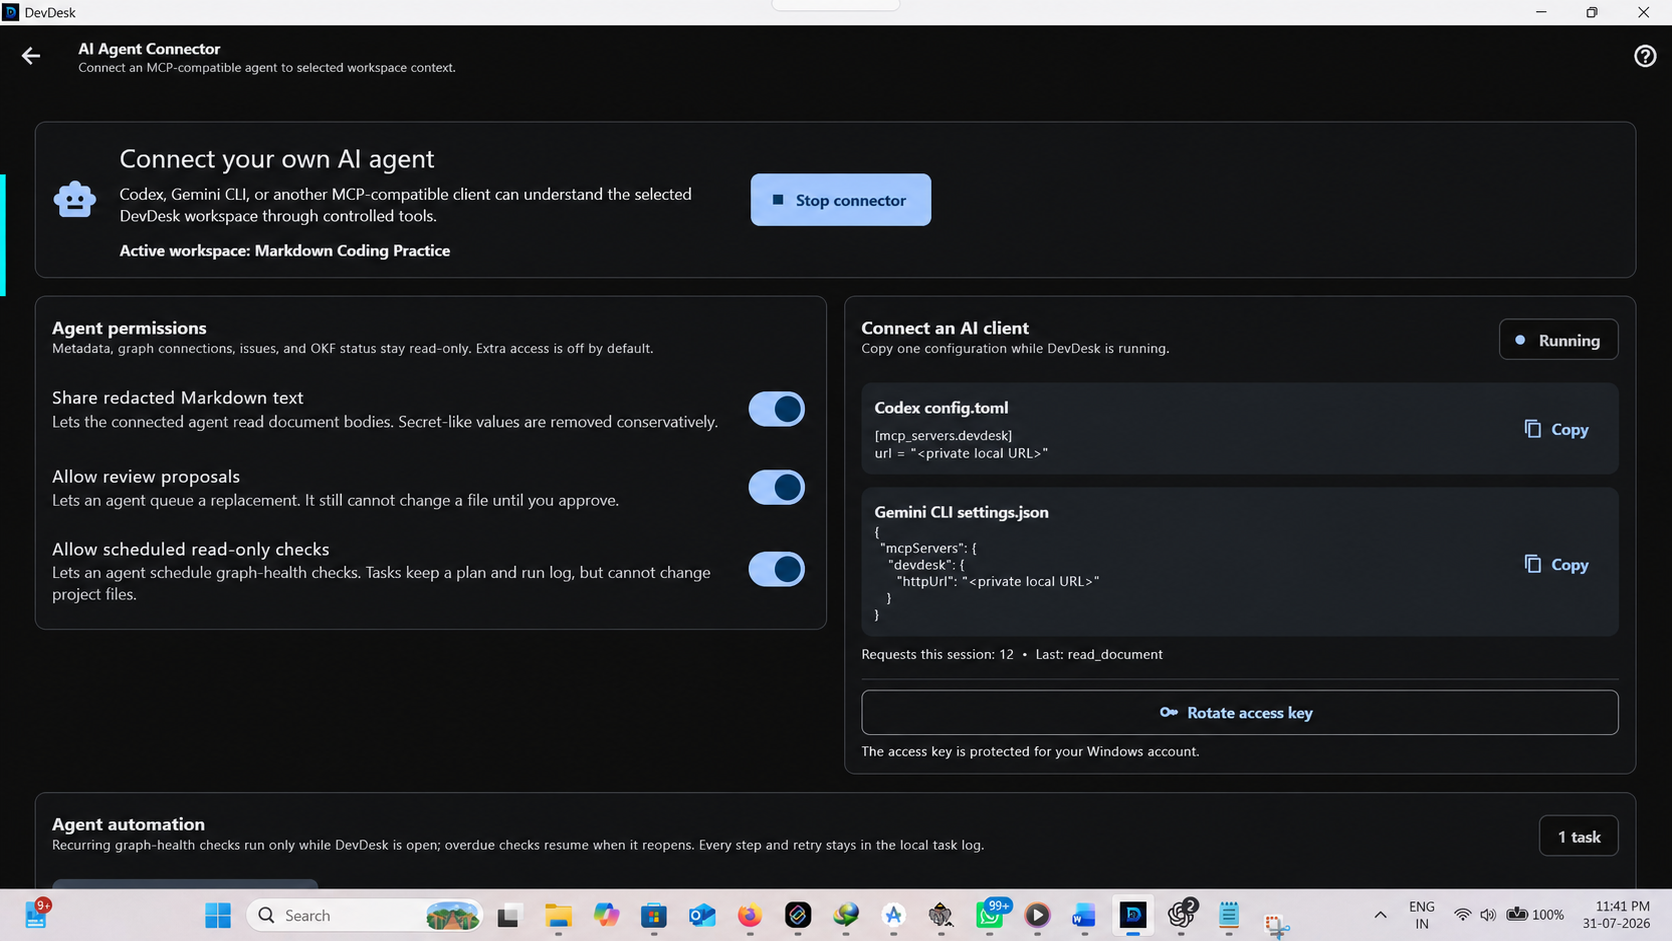Viewport: 1672px width, 941px height.
Task: Click the taskbar Search box
Action: coord(364,915)
